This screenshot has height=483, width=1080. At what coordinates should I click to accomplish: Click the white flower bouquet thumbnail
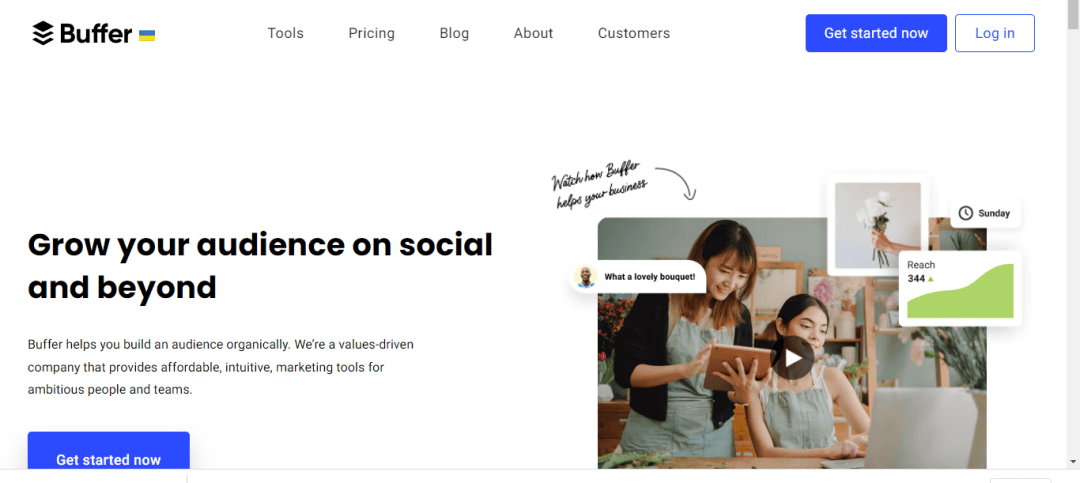878,225
